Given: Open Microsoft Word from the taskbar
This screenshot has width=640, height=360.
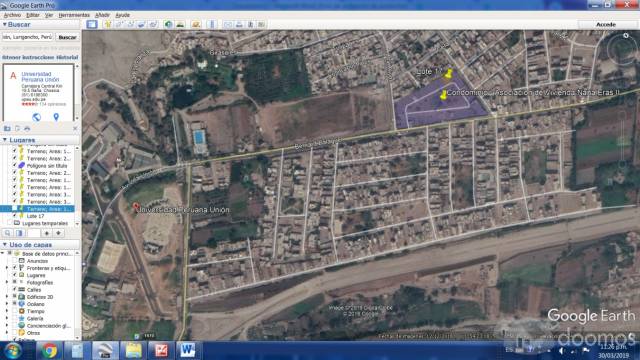Looking at the screenshot, I should [x=188, y=350].
